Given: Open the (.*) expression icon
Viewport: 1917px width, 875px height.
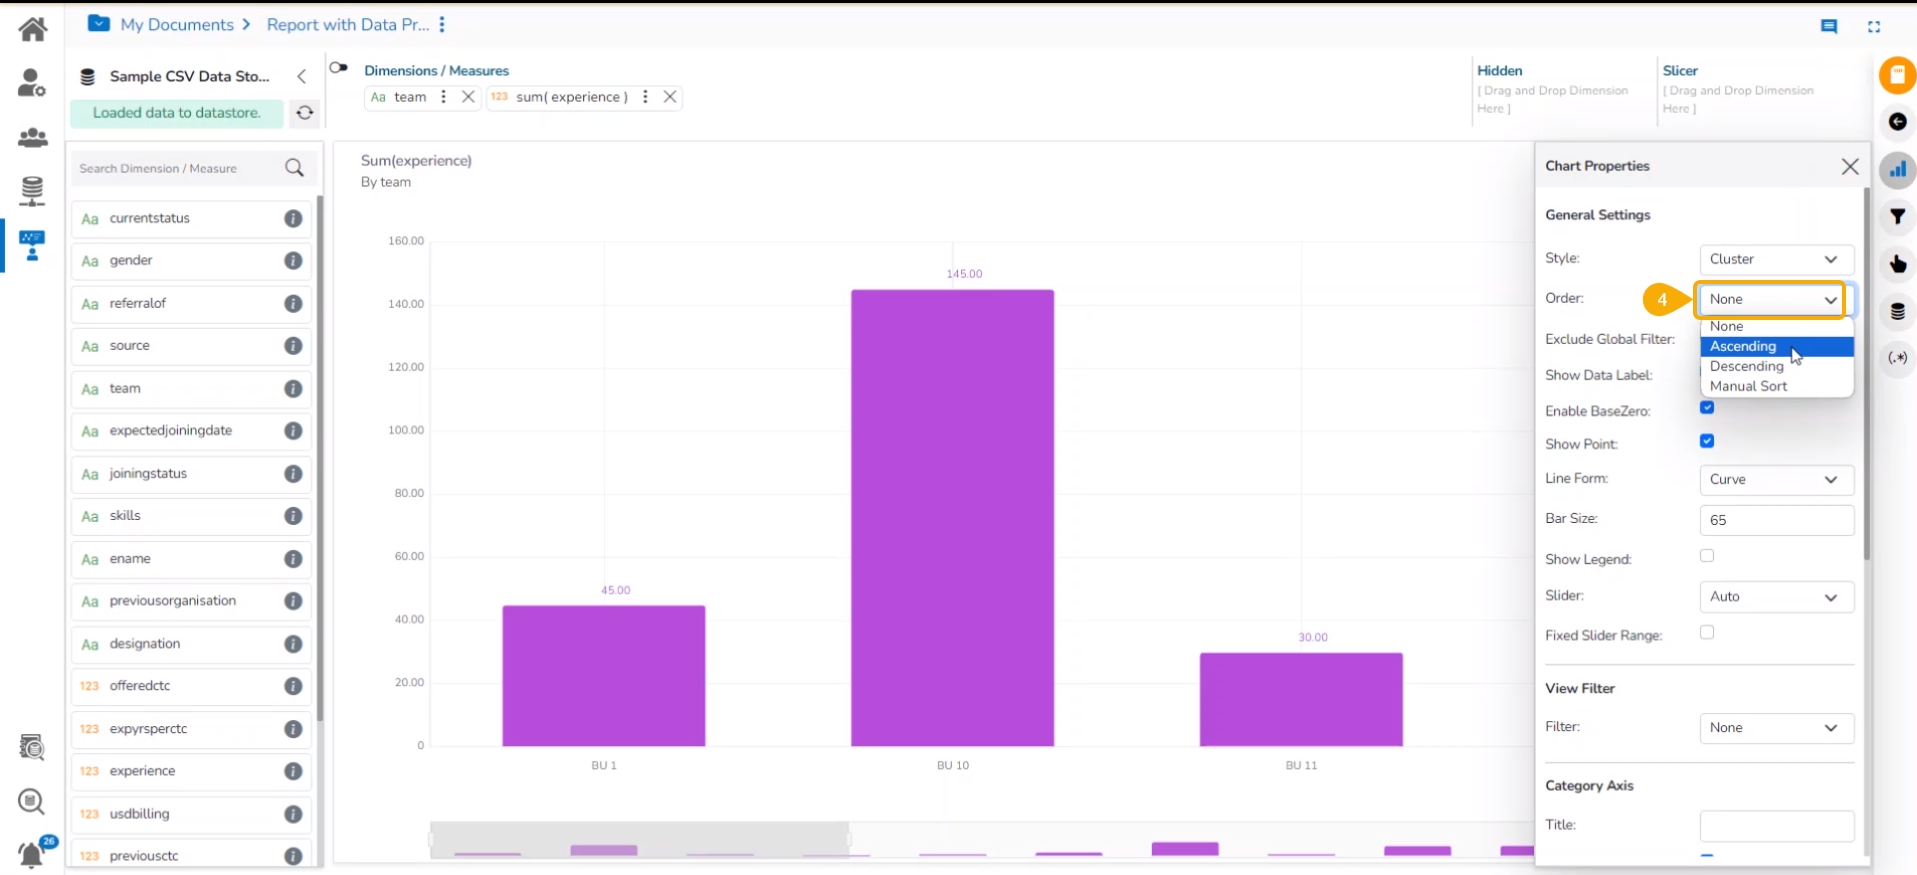Looking at the screenshot, I should 1897,358.
